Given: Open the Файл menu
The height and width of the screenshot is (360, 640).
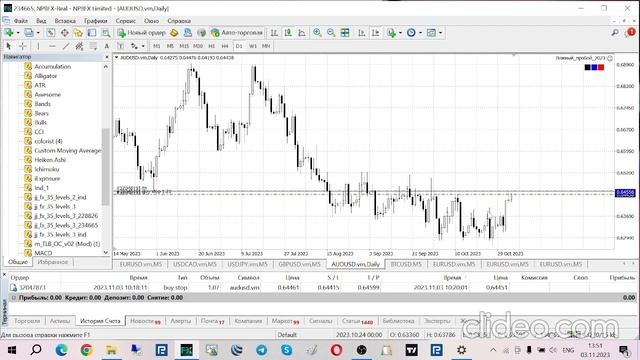Looking at the screenshot, I should 21,21.
